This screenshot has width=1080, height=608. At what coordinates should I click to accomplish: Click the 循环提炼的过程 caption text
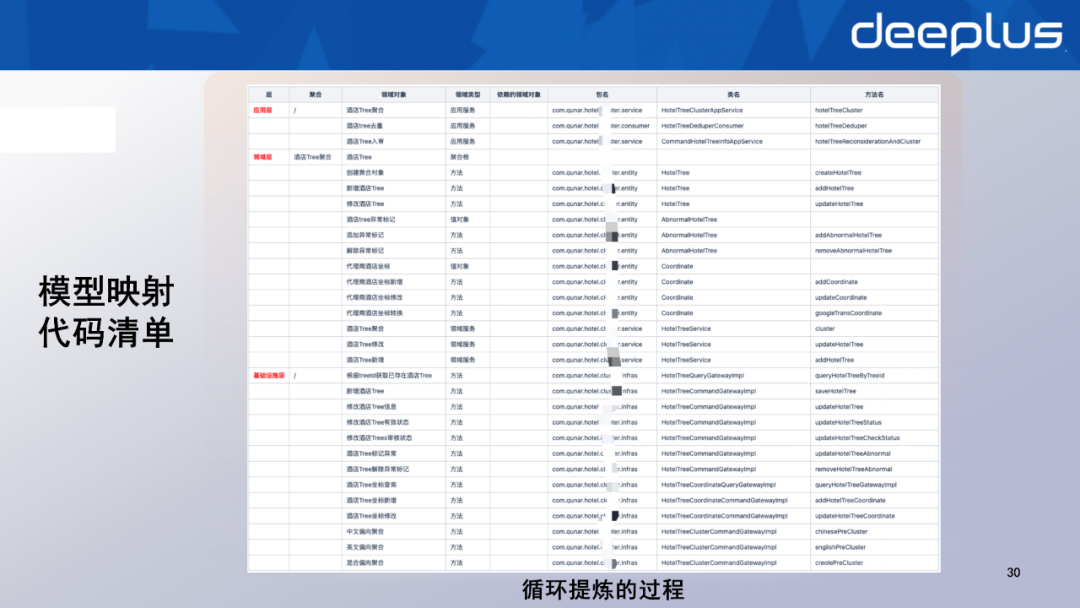[603, 589]
